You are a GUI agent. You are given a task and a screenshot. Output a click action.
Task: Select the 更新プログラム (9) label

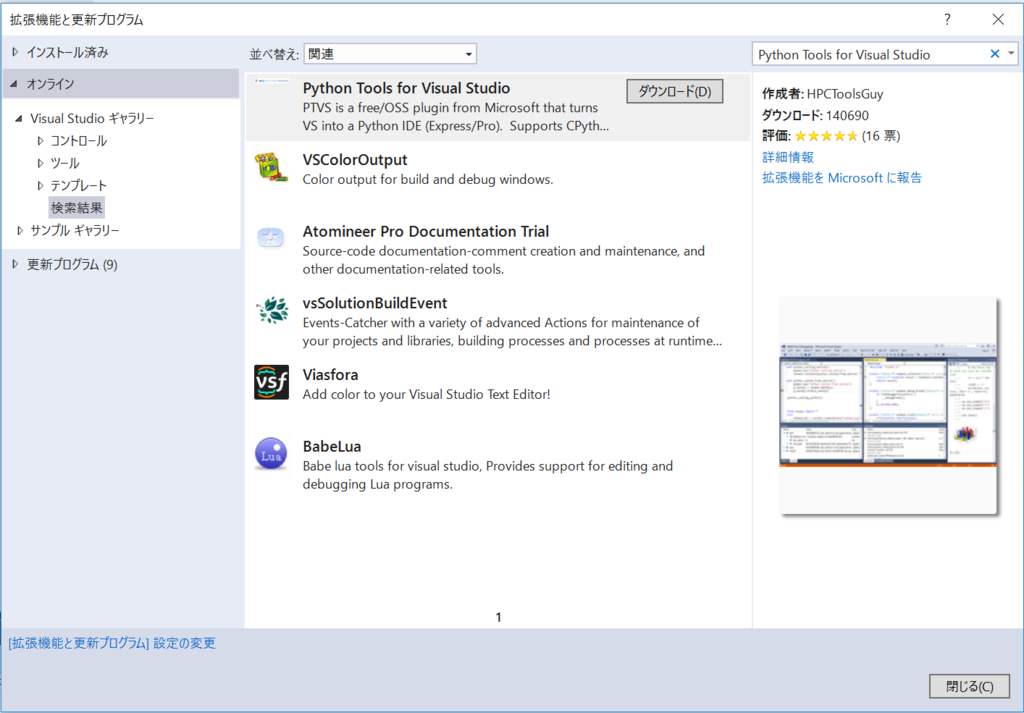pyautogui.click(x=72, y=264)
